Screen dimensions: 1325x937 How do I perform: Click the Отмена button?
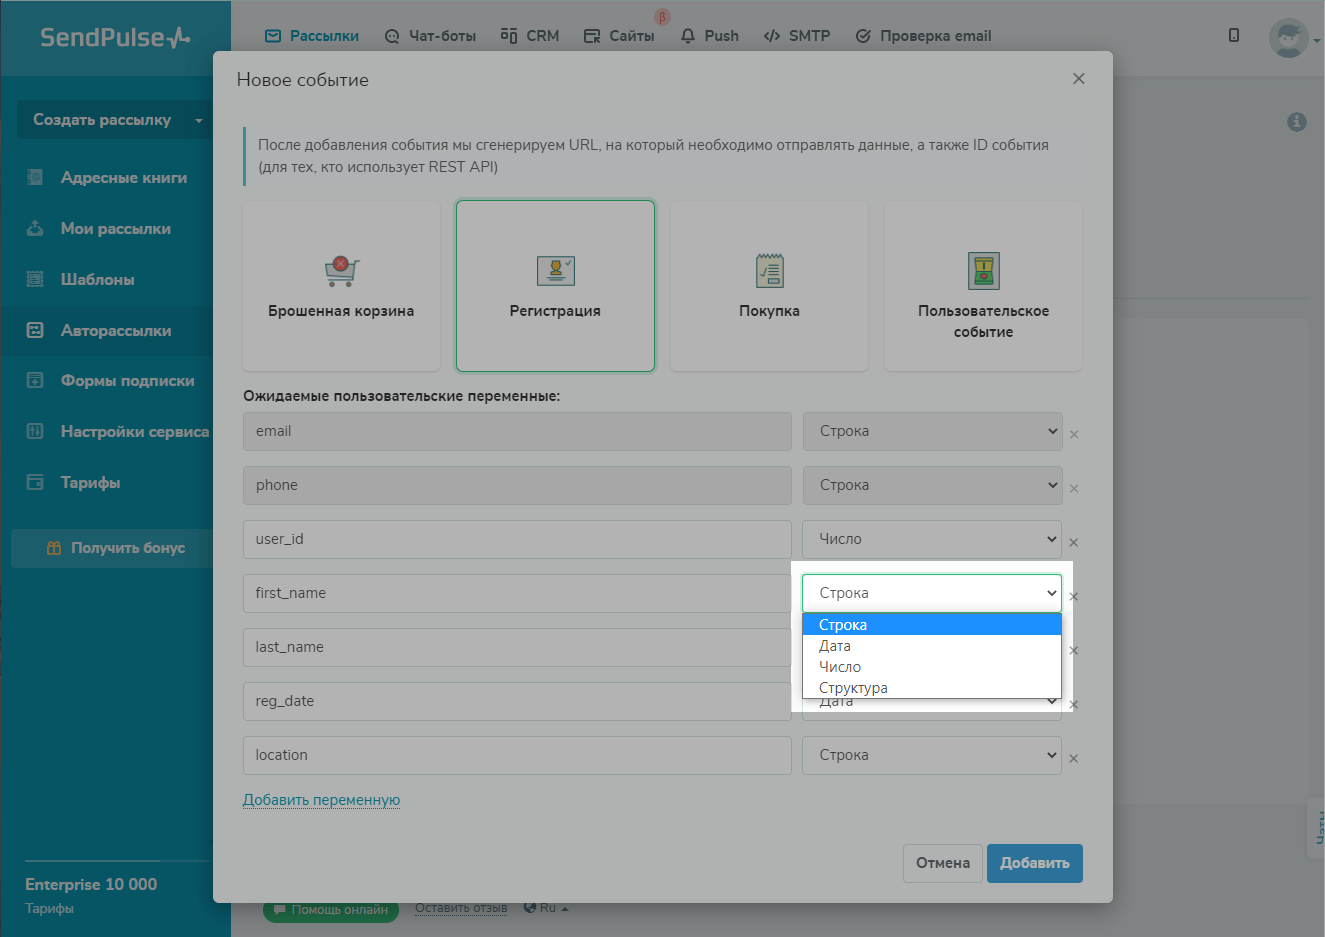(x=942, y=863)
